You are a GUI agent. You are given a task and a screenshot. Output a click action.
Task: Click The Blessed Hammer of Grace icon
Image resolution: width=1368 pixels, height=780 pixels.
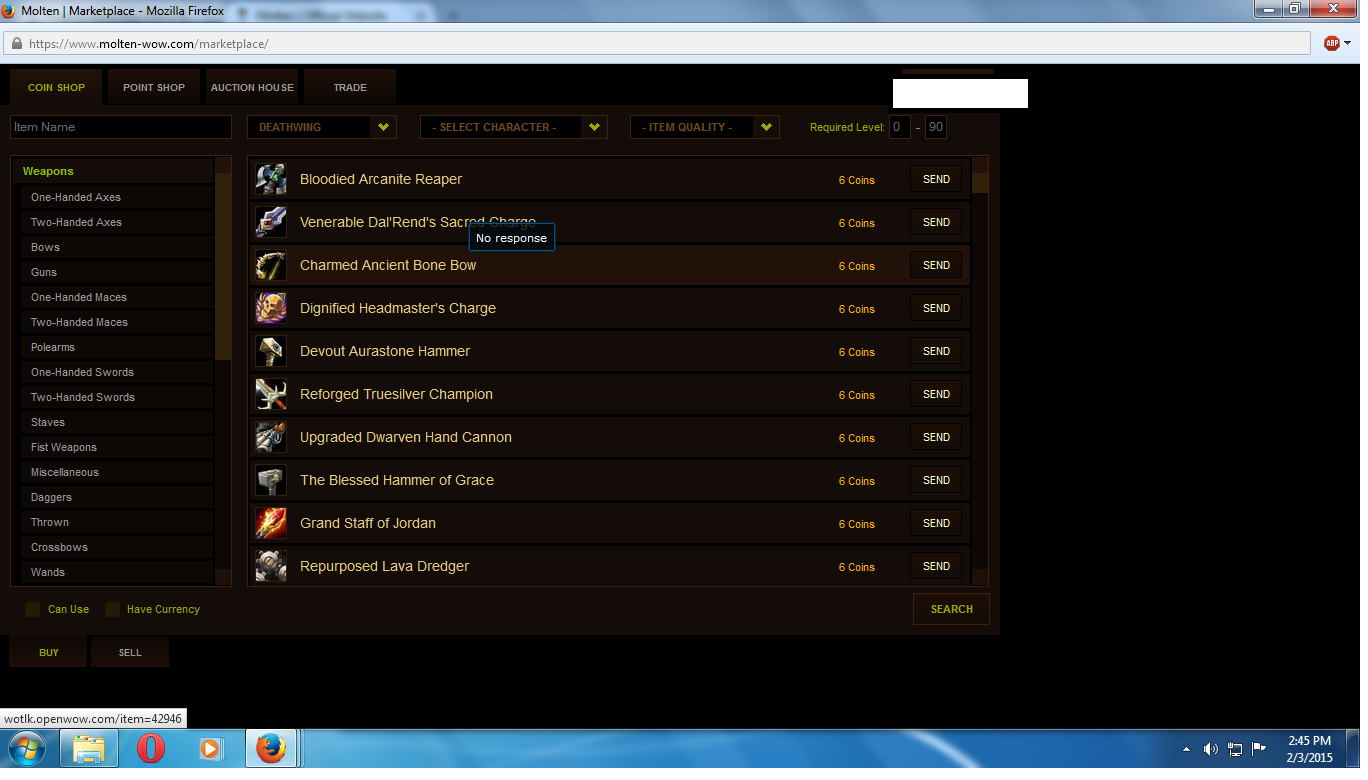coord(271,480)
